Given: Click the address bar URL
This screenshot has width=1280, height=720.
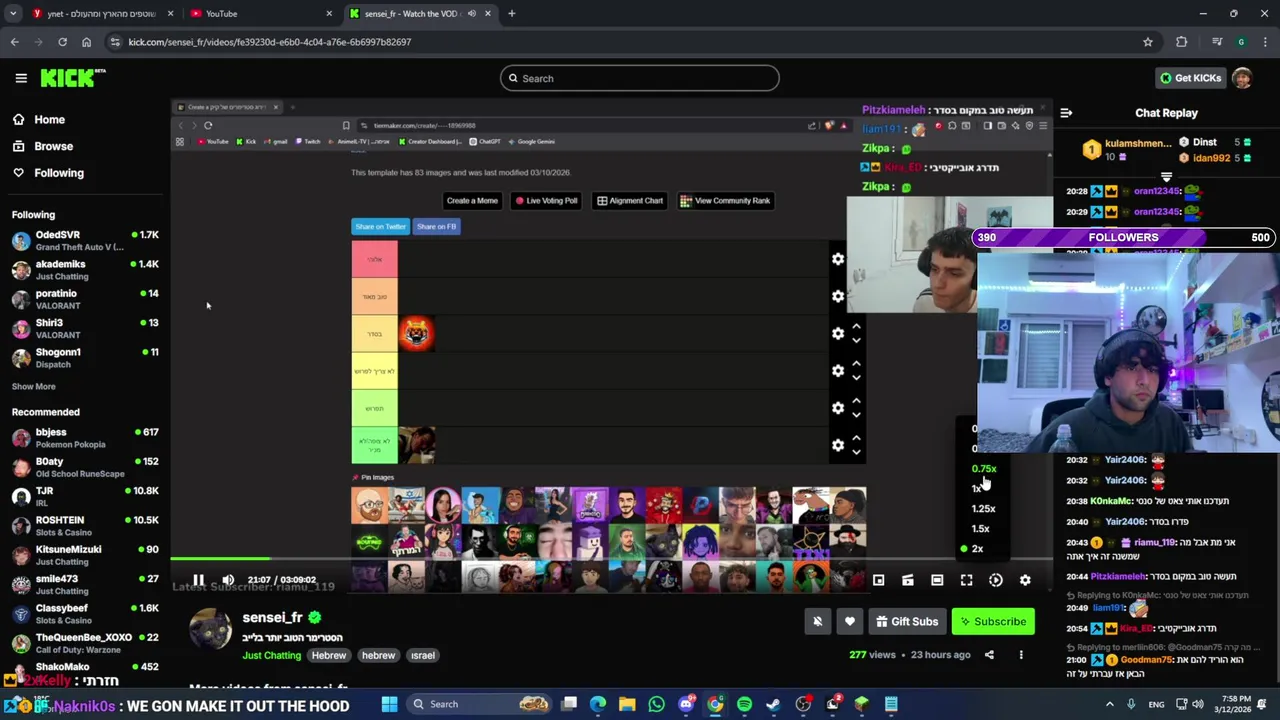Looking at the screenshot, I should 270,42.
